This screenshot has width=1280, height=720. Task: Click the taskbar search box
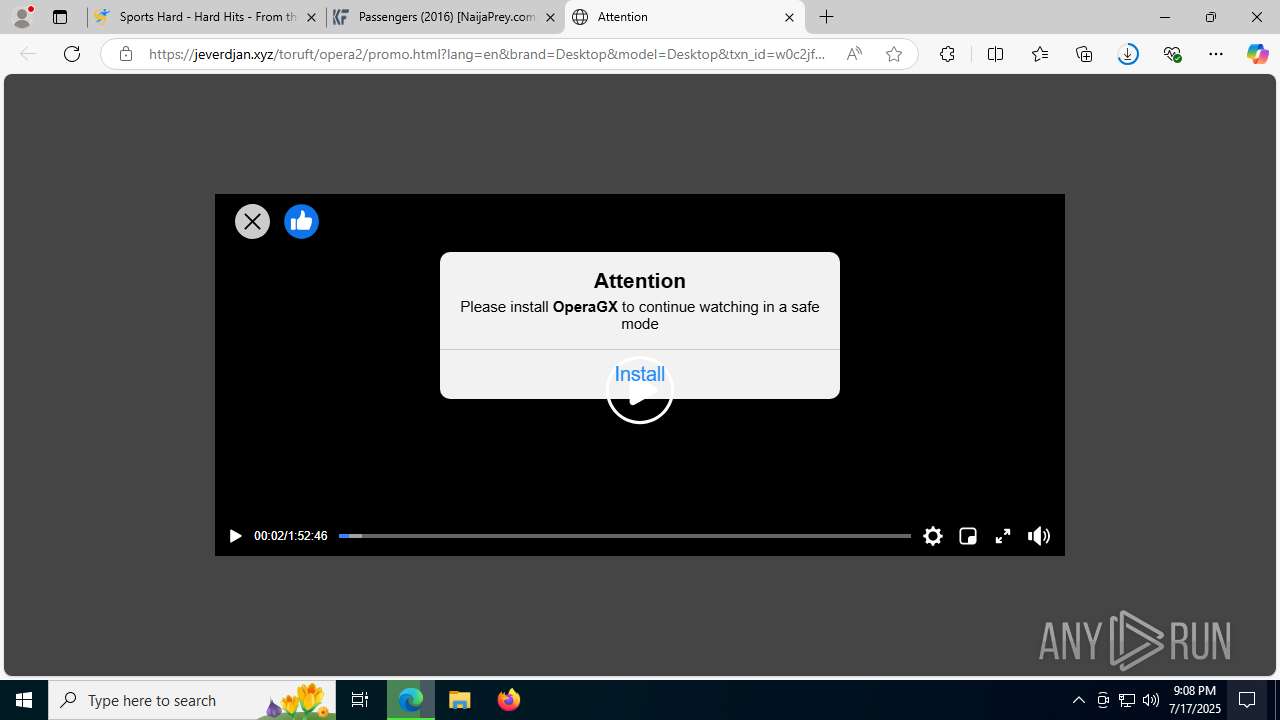(x=192, y=700)
